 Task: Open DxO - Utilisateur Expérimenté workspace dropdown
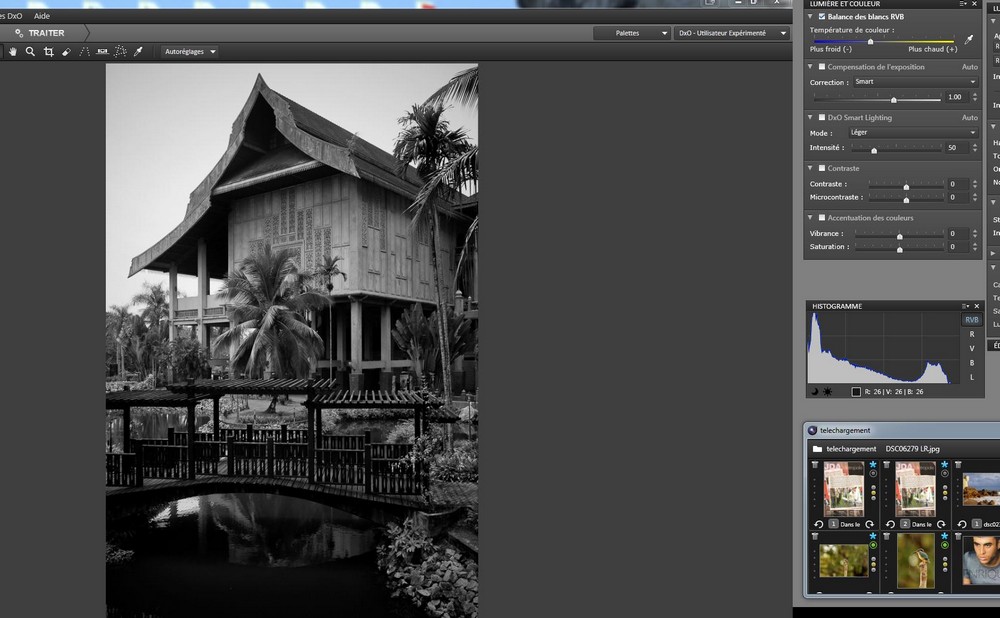point(732,33)
